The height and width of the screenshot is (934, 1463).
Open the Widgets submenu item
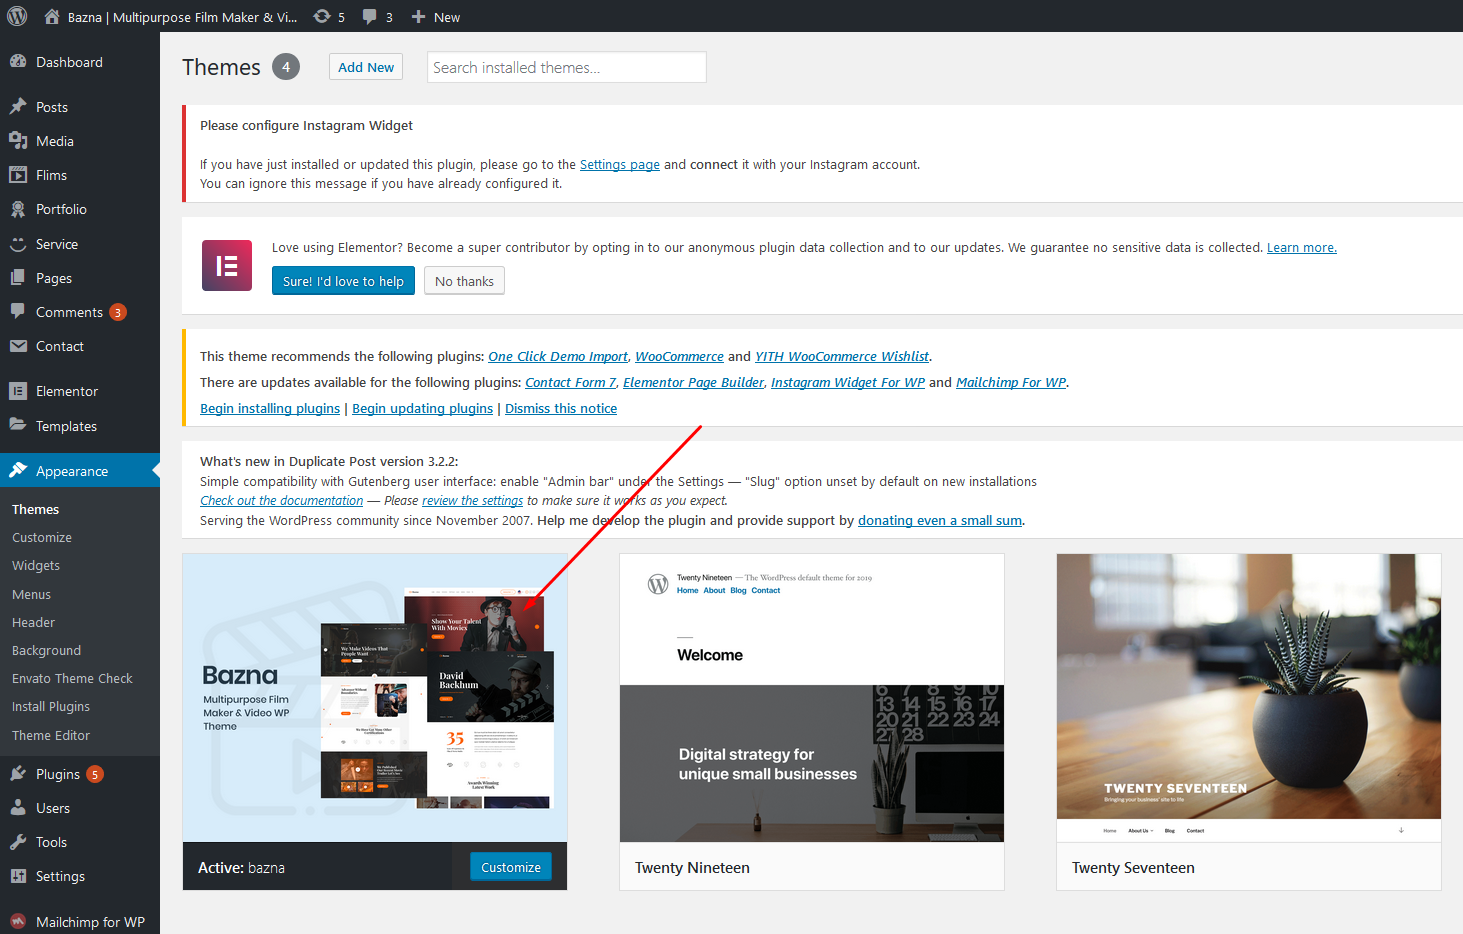[36, 565]
